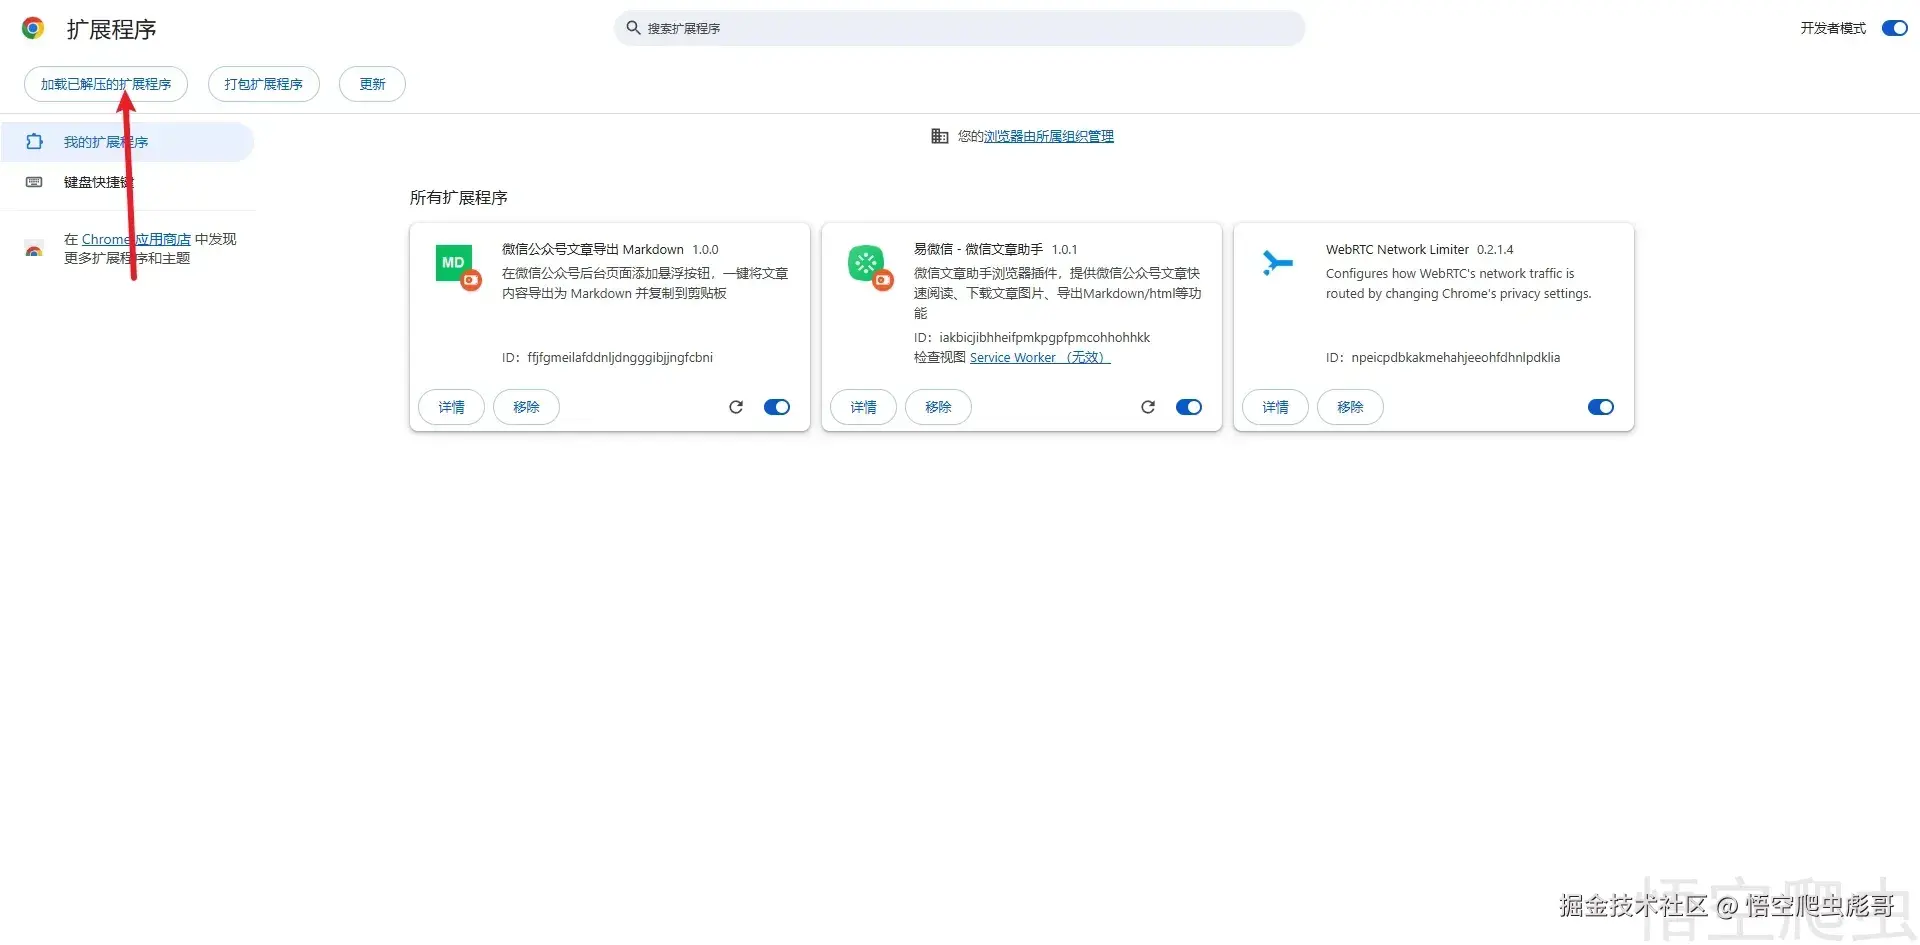This screenshot has width=1920, height=945.
Task: Click the 开发者模式 label
Action: (1833, 28)
